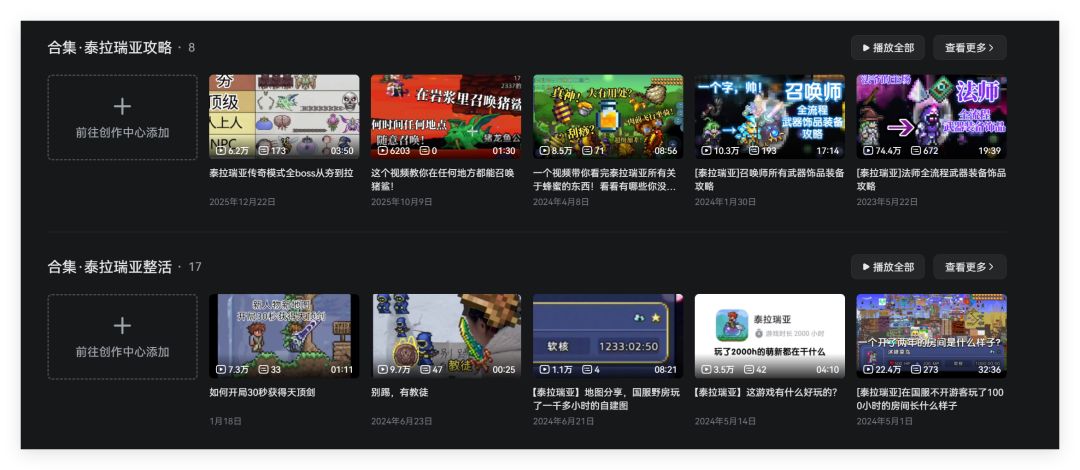Open 地图分享 video thumbnail lasting 08:21
This screenshot has height=470, width=1080.
(x=608, y=336)
